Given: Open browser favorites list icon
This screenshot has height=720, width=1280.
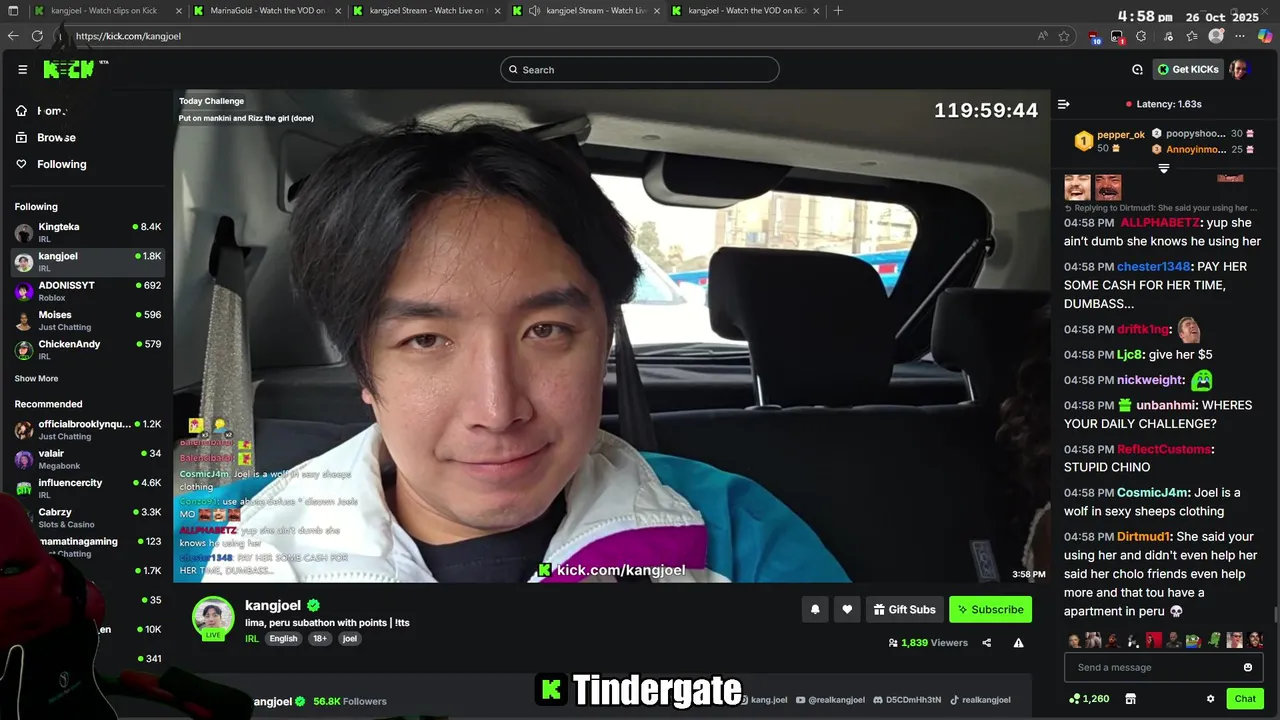Looking at the screenshot, I should 1192,36.
